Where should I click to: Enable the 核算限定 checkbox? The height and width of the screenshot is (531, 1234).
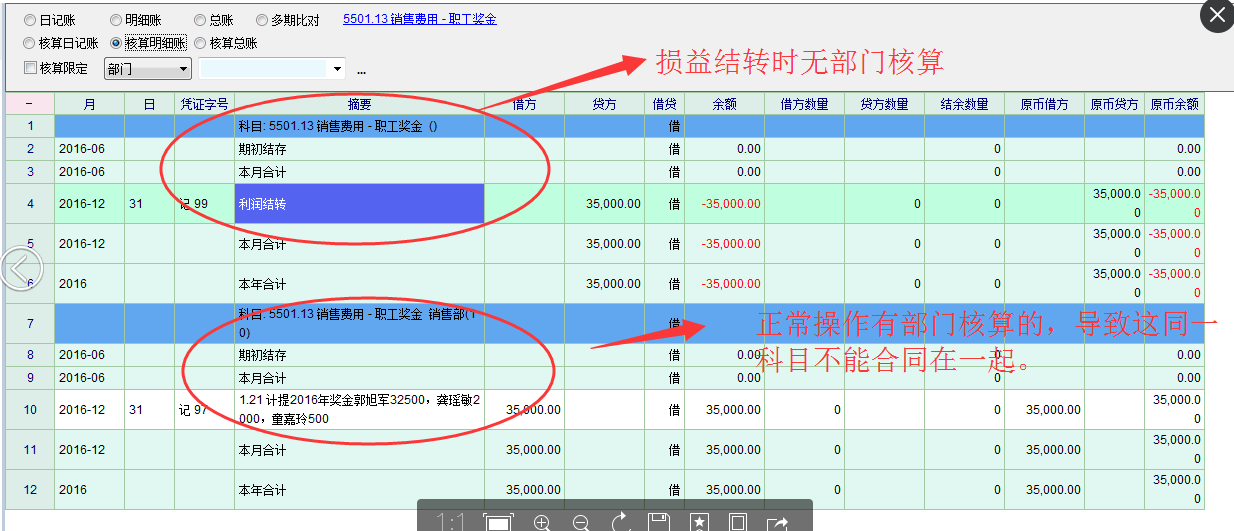pos(29,69)
